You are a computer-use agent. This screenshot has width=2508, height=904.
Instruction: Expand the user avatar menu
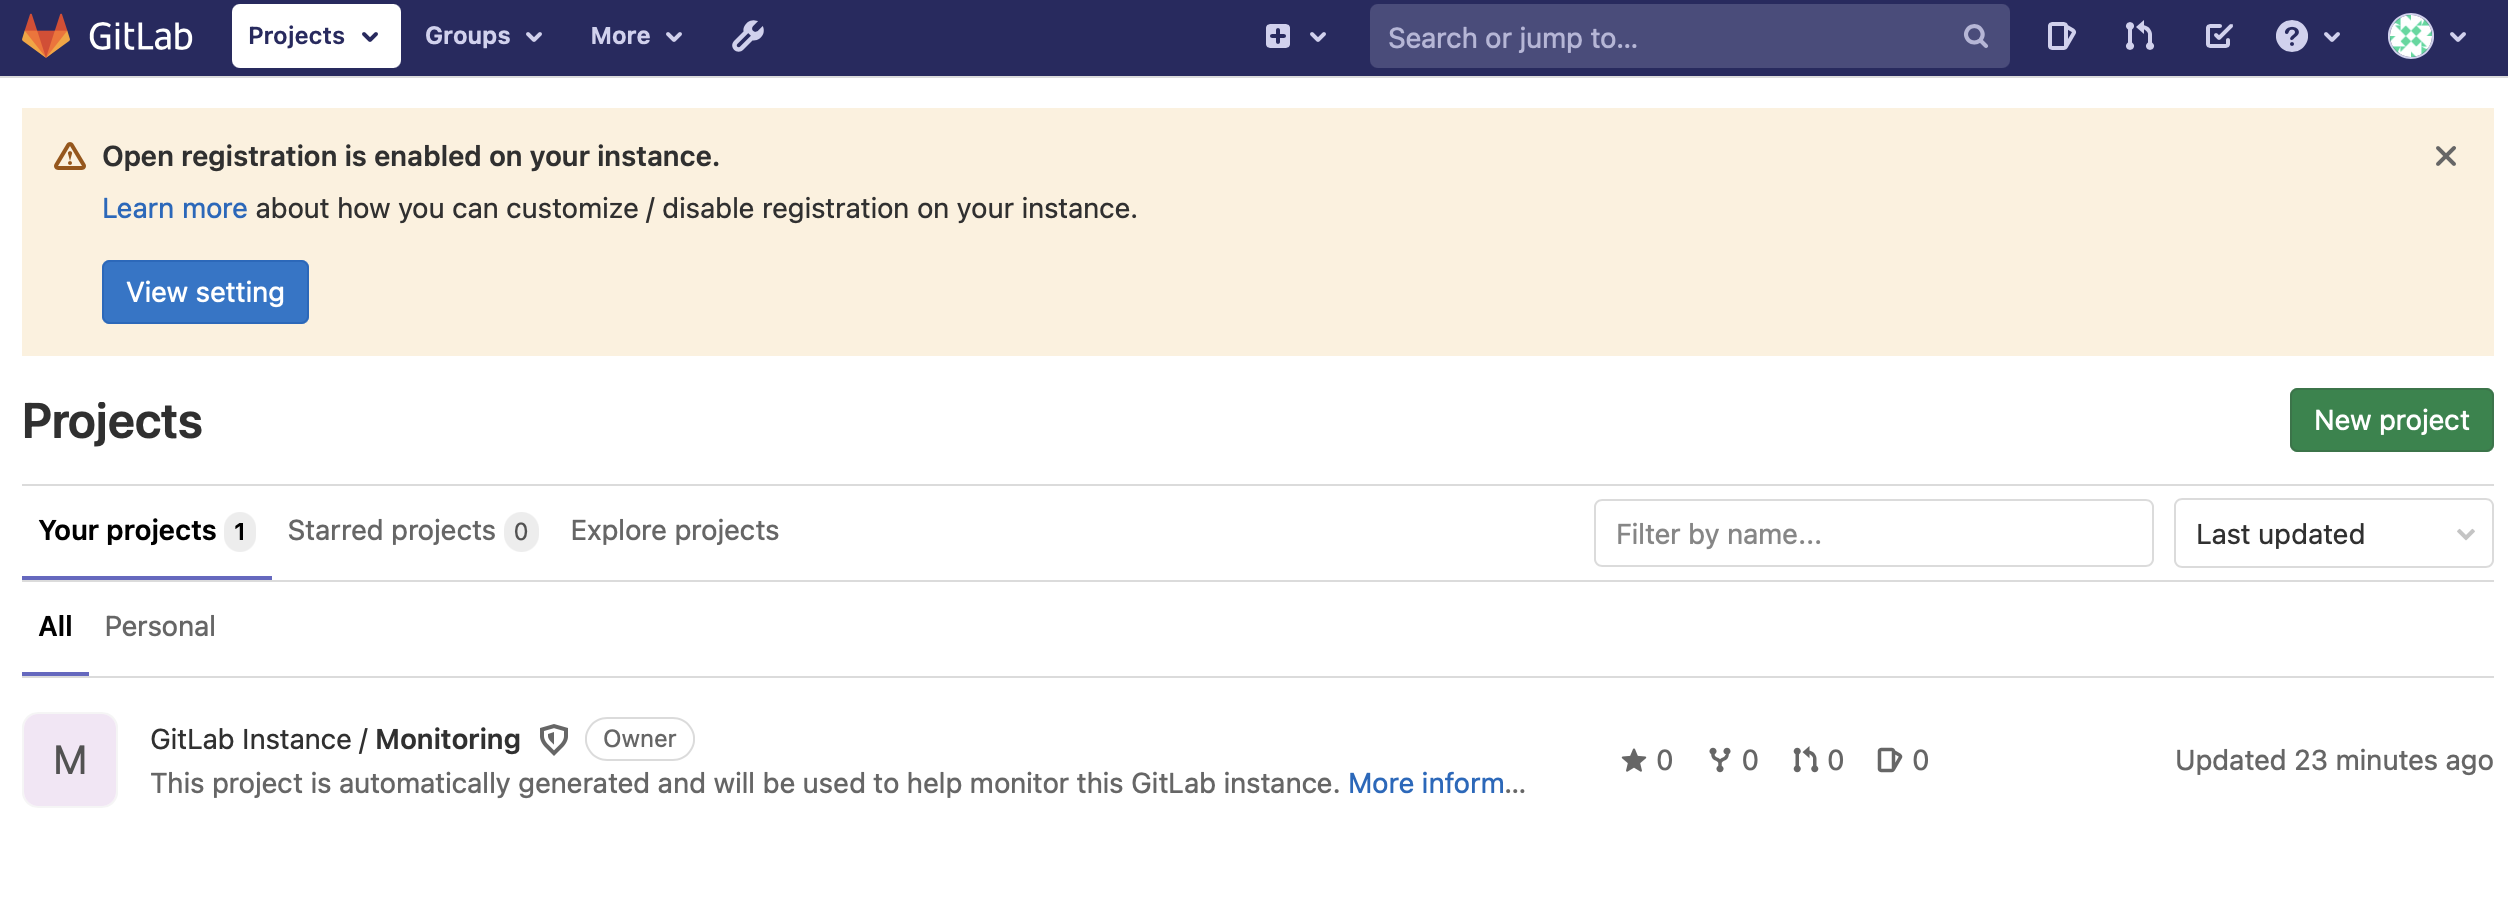point(2413,36)
